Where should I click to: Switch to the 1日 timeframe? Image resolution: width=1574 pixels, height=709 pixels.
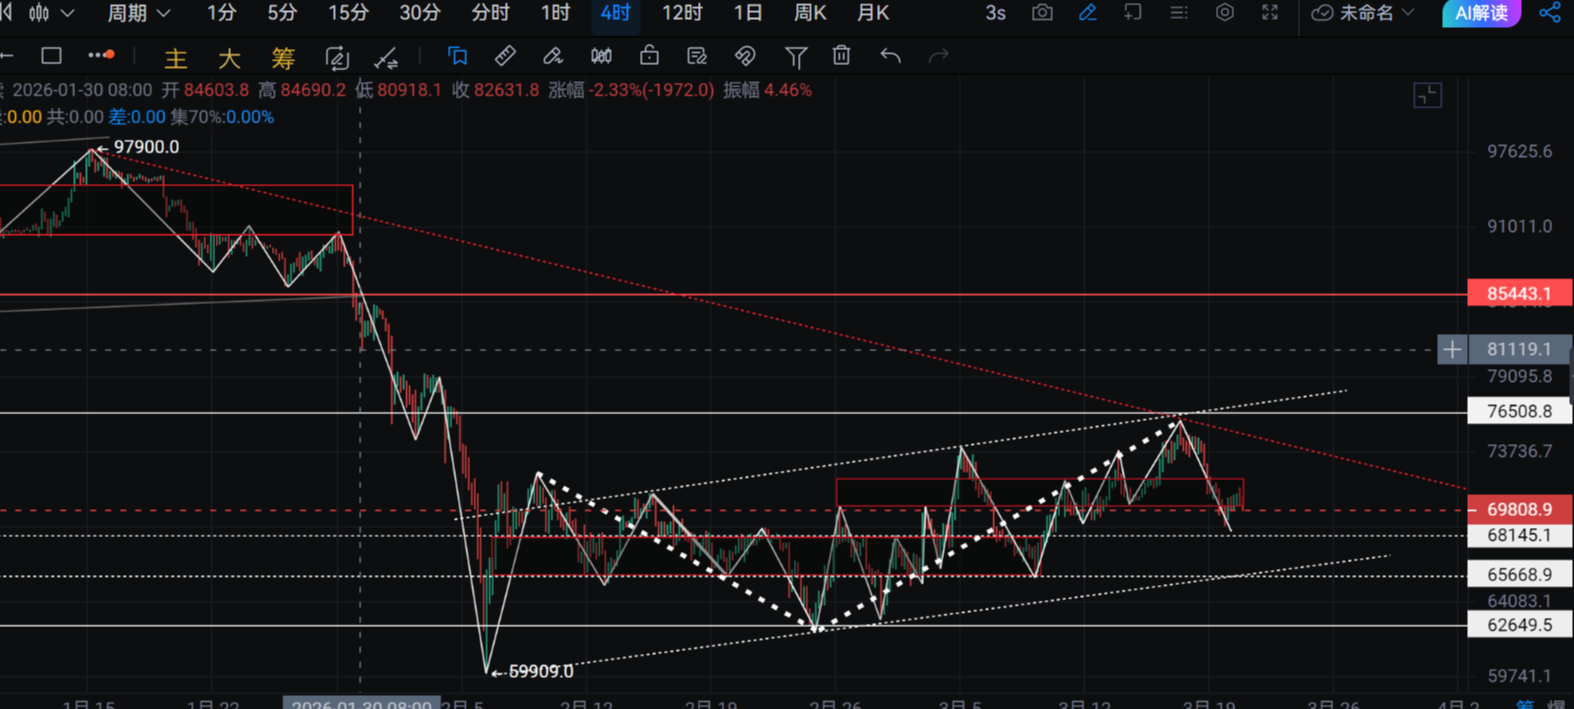[x=747, y=13]
